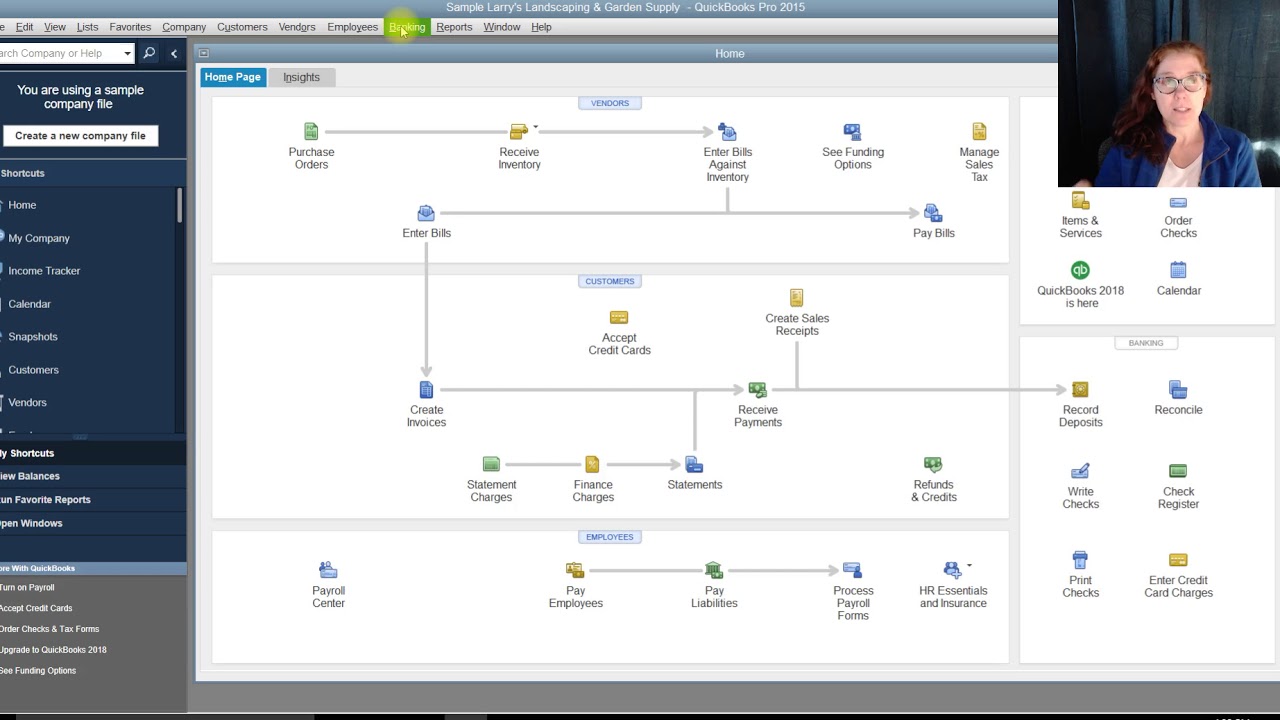Open the Pay Bills icon
Viewport: 1280px width, 720px height.
(x=933, y=213)
